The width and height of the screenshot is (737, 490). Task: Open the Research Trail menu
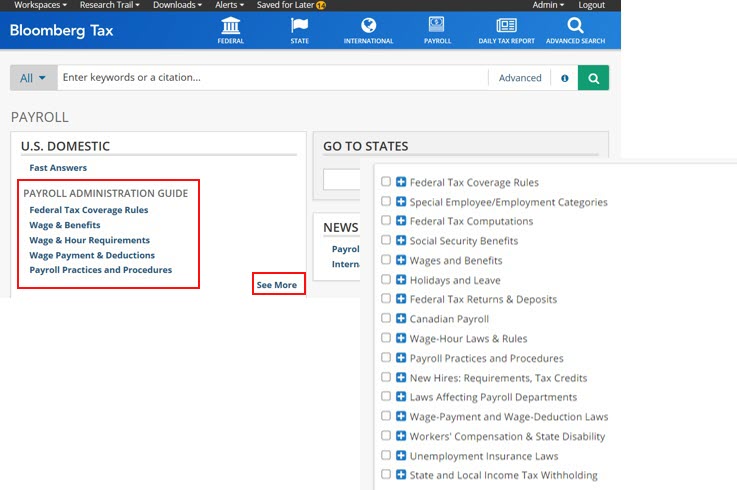tap(110, 5)
